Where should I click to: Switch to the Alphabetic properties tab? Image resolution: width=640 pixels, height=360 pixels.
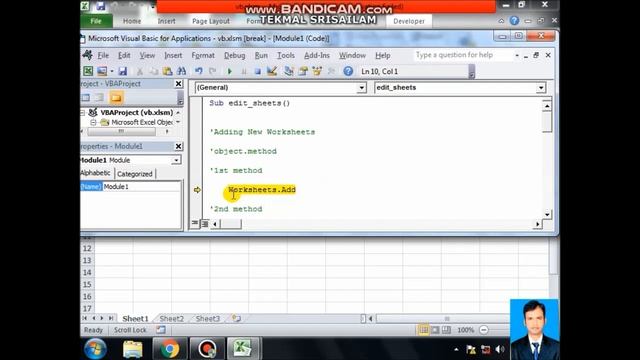click(x=96, y=173)
